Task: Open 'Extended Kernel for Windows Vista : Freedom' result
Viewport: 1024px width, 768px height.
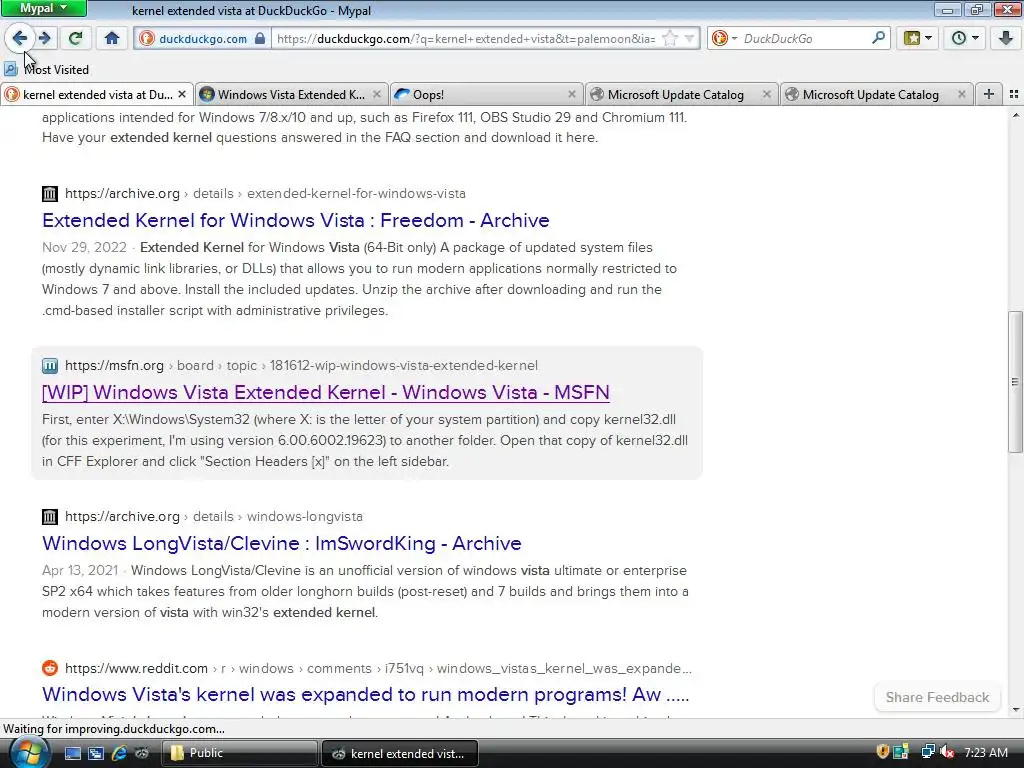Action: click(295, 220)
